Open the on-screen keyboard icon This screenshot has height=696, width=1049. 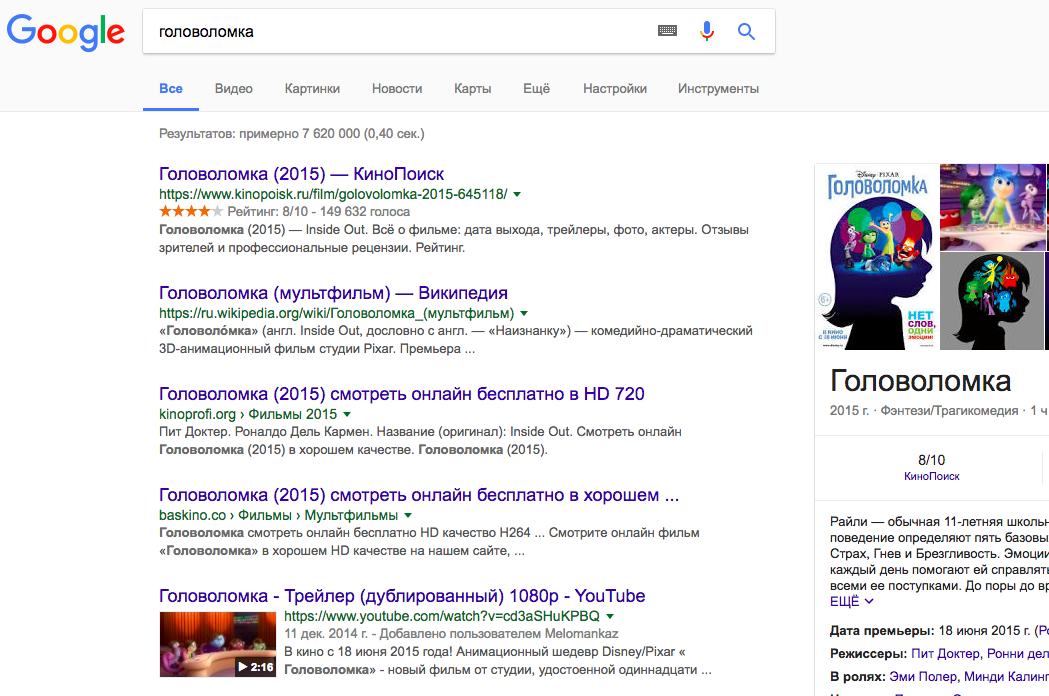pos(667,32)
